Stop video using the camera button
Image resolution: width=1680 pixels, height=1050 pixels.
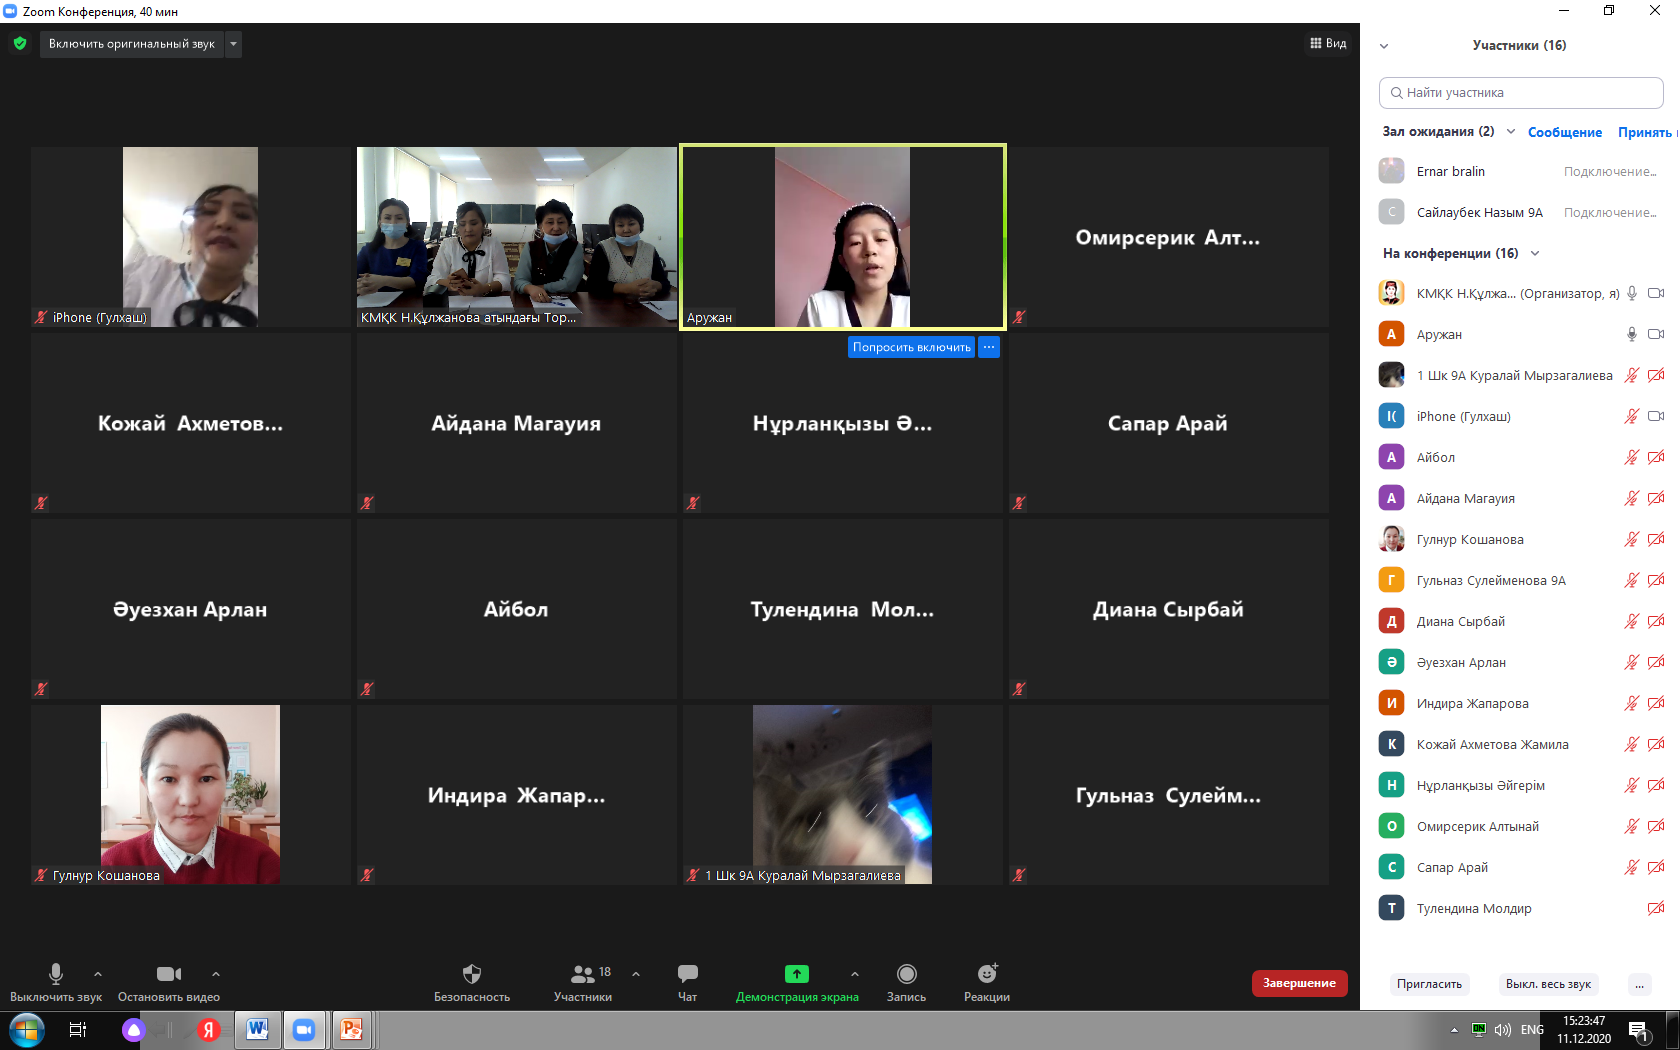[168, 974]
